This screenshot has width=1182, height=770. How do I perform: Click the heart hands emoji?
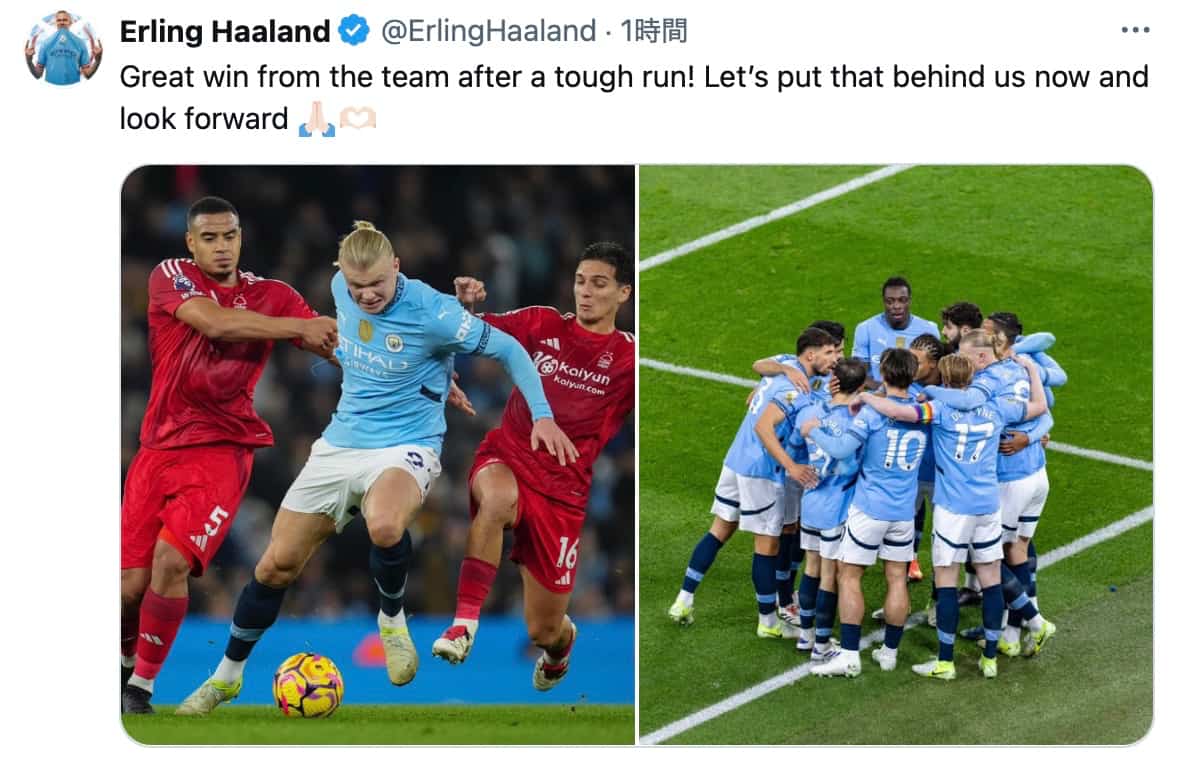(357, 118)
